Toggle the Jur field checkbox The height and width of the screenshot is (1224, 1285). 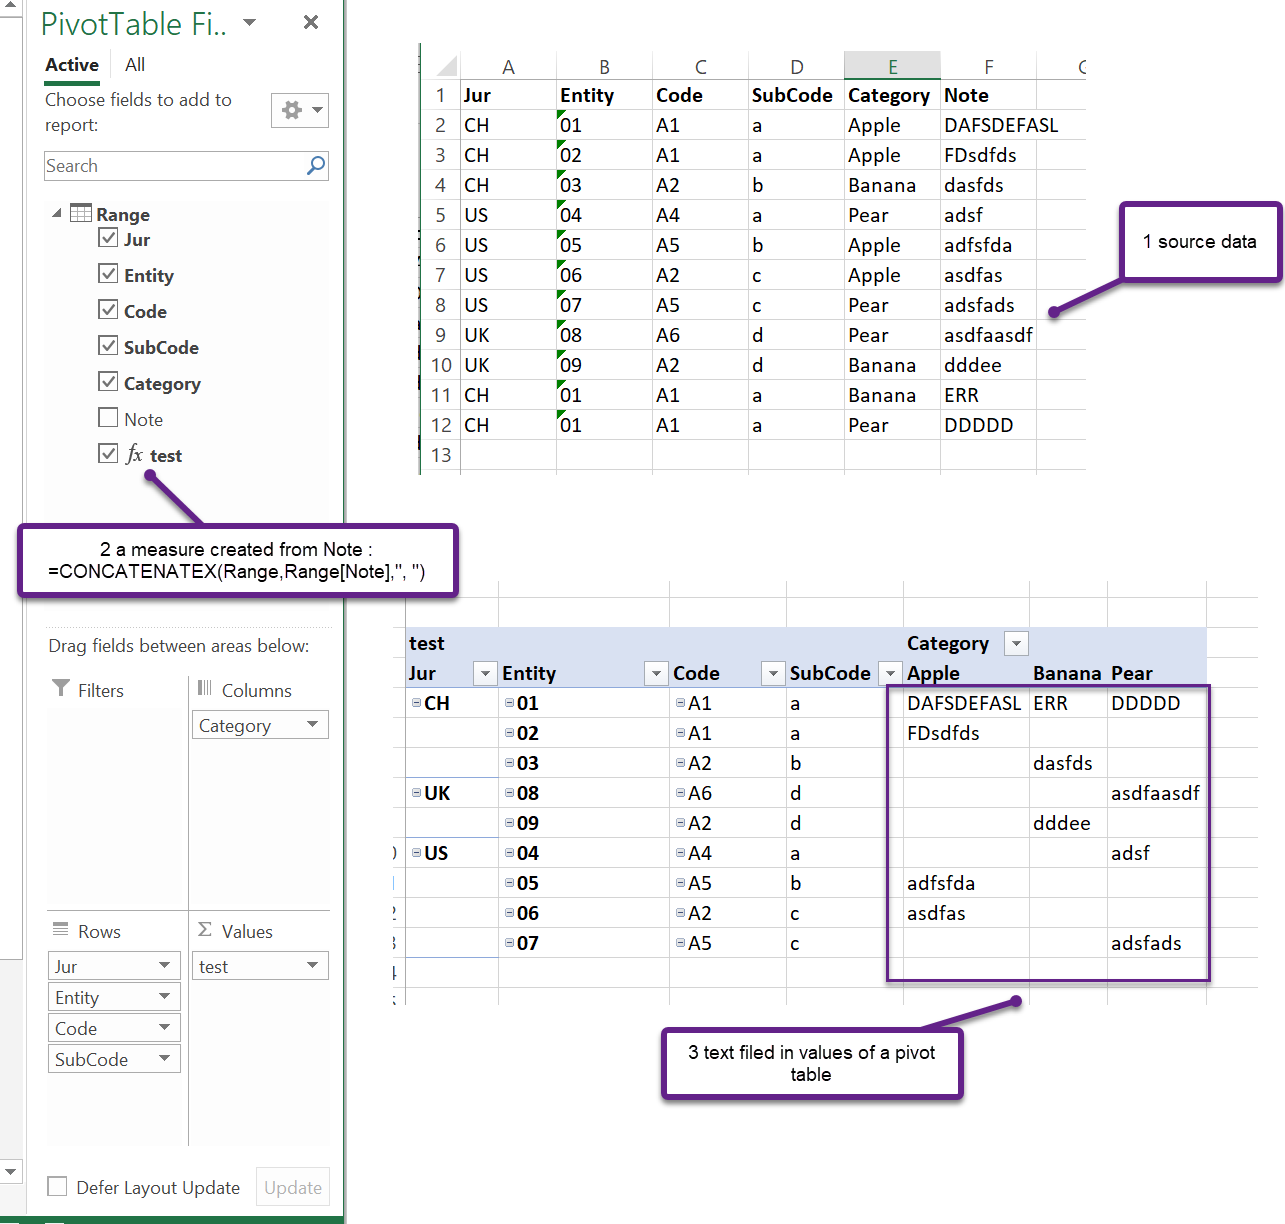coord(108,238)
